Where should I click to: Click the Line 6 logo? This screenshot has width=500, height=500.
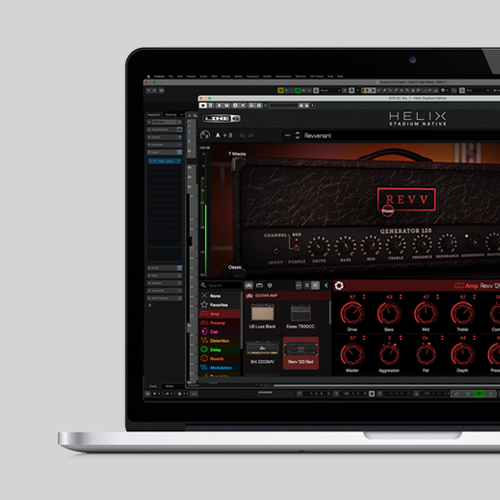point(222,118)
